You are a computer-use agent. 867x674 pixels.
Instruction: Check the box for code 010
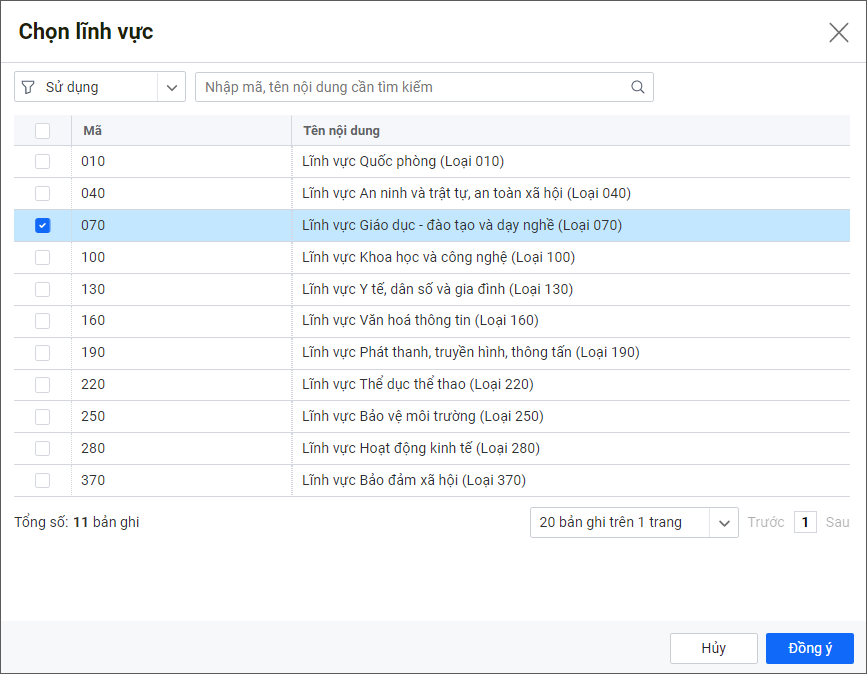(x=42, y=161)
